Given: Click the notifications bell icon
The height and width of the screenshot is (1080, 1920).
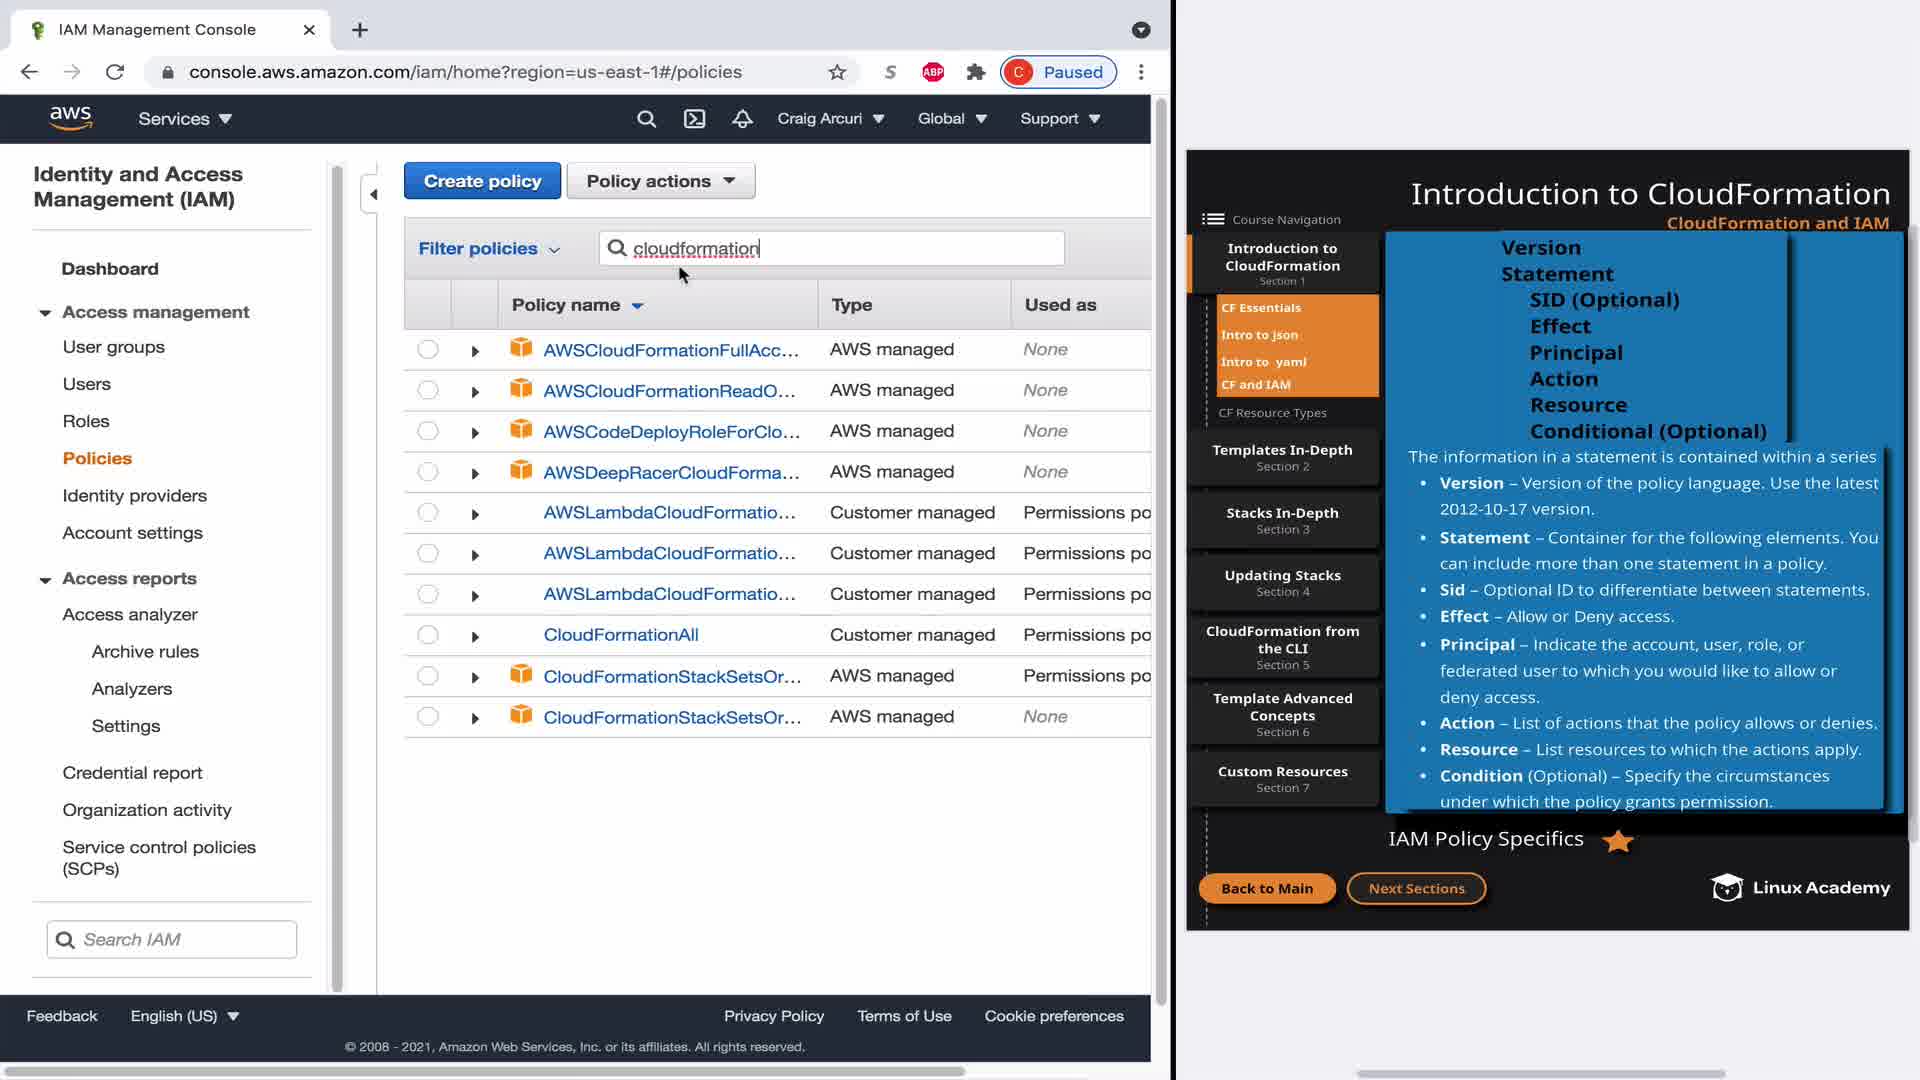Looking at the screenshot, I should click(x=742, y=119).
